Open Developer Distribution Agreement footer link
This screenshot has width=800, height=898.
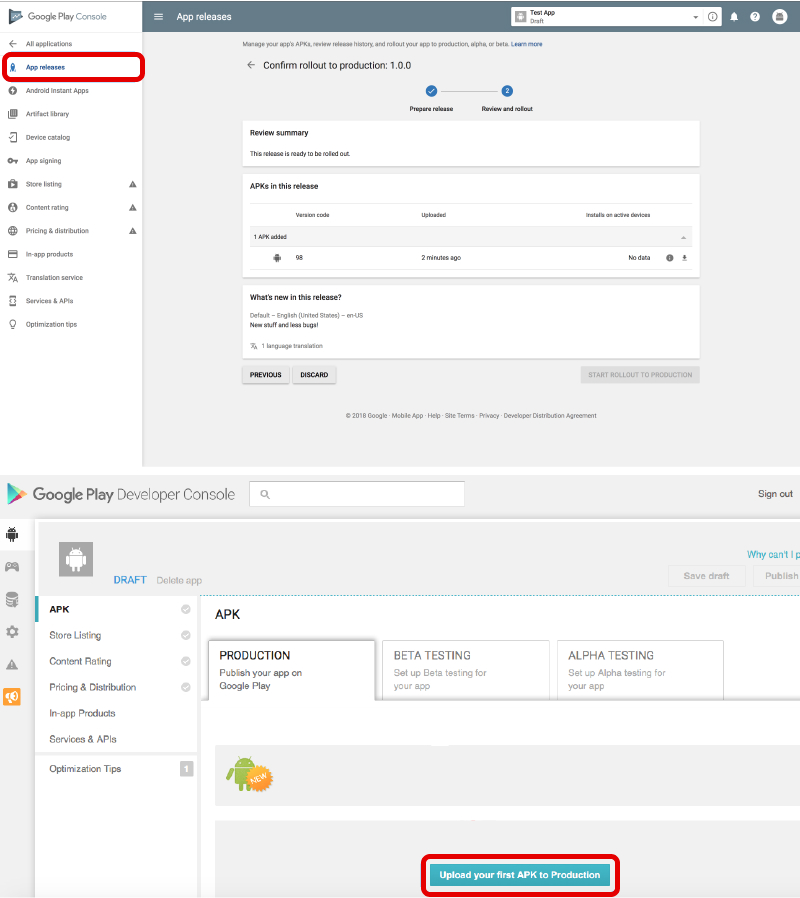(x=550, y=416)
